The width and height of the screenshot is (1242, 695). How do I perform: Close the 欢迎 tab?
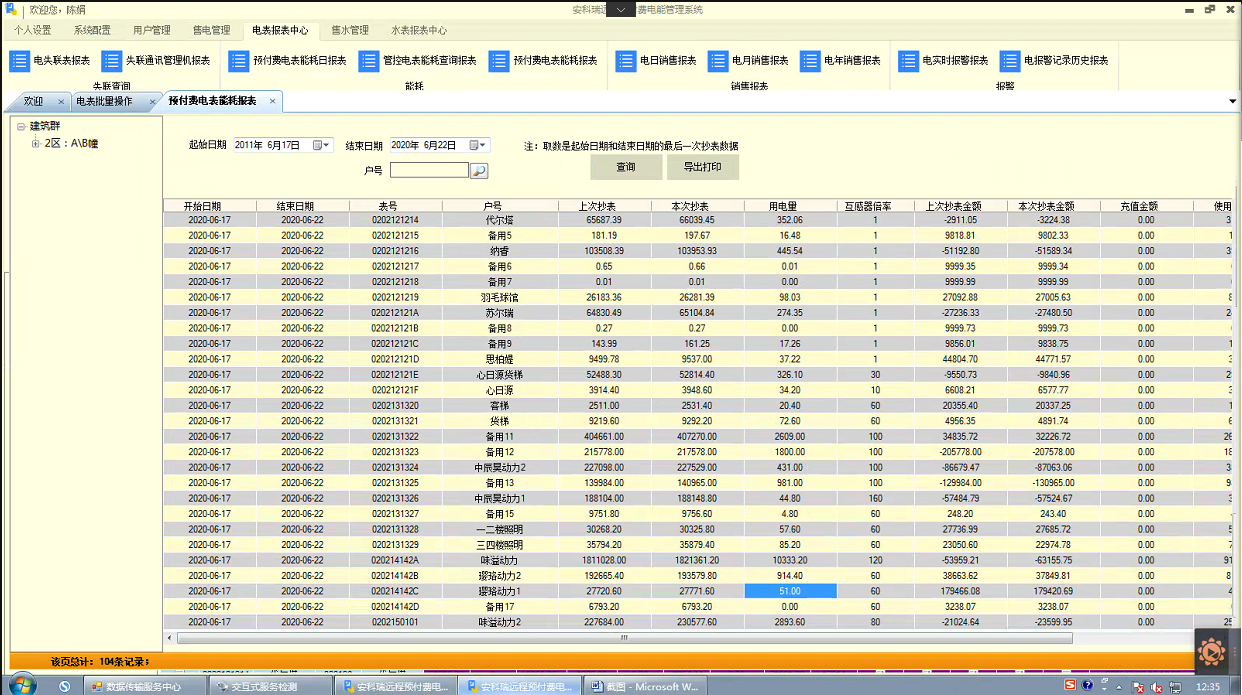click(61, 102)
